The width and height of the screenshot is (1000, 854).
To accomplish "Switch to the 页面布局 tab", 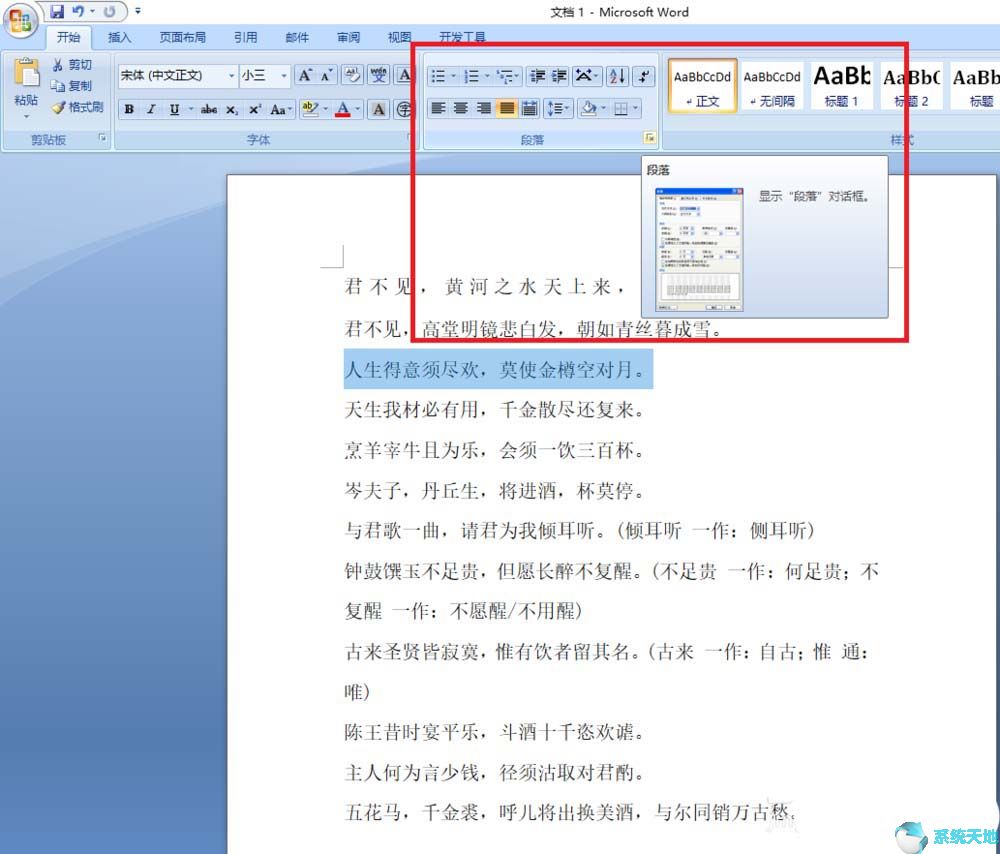I will tap(182, 37).
